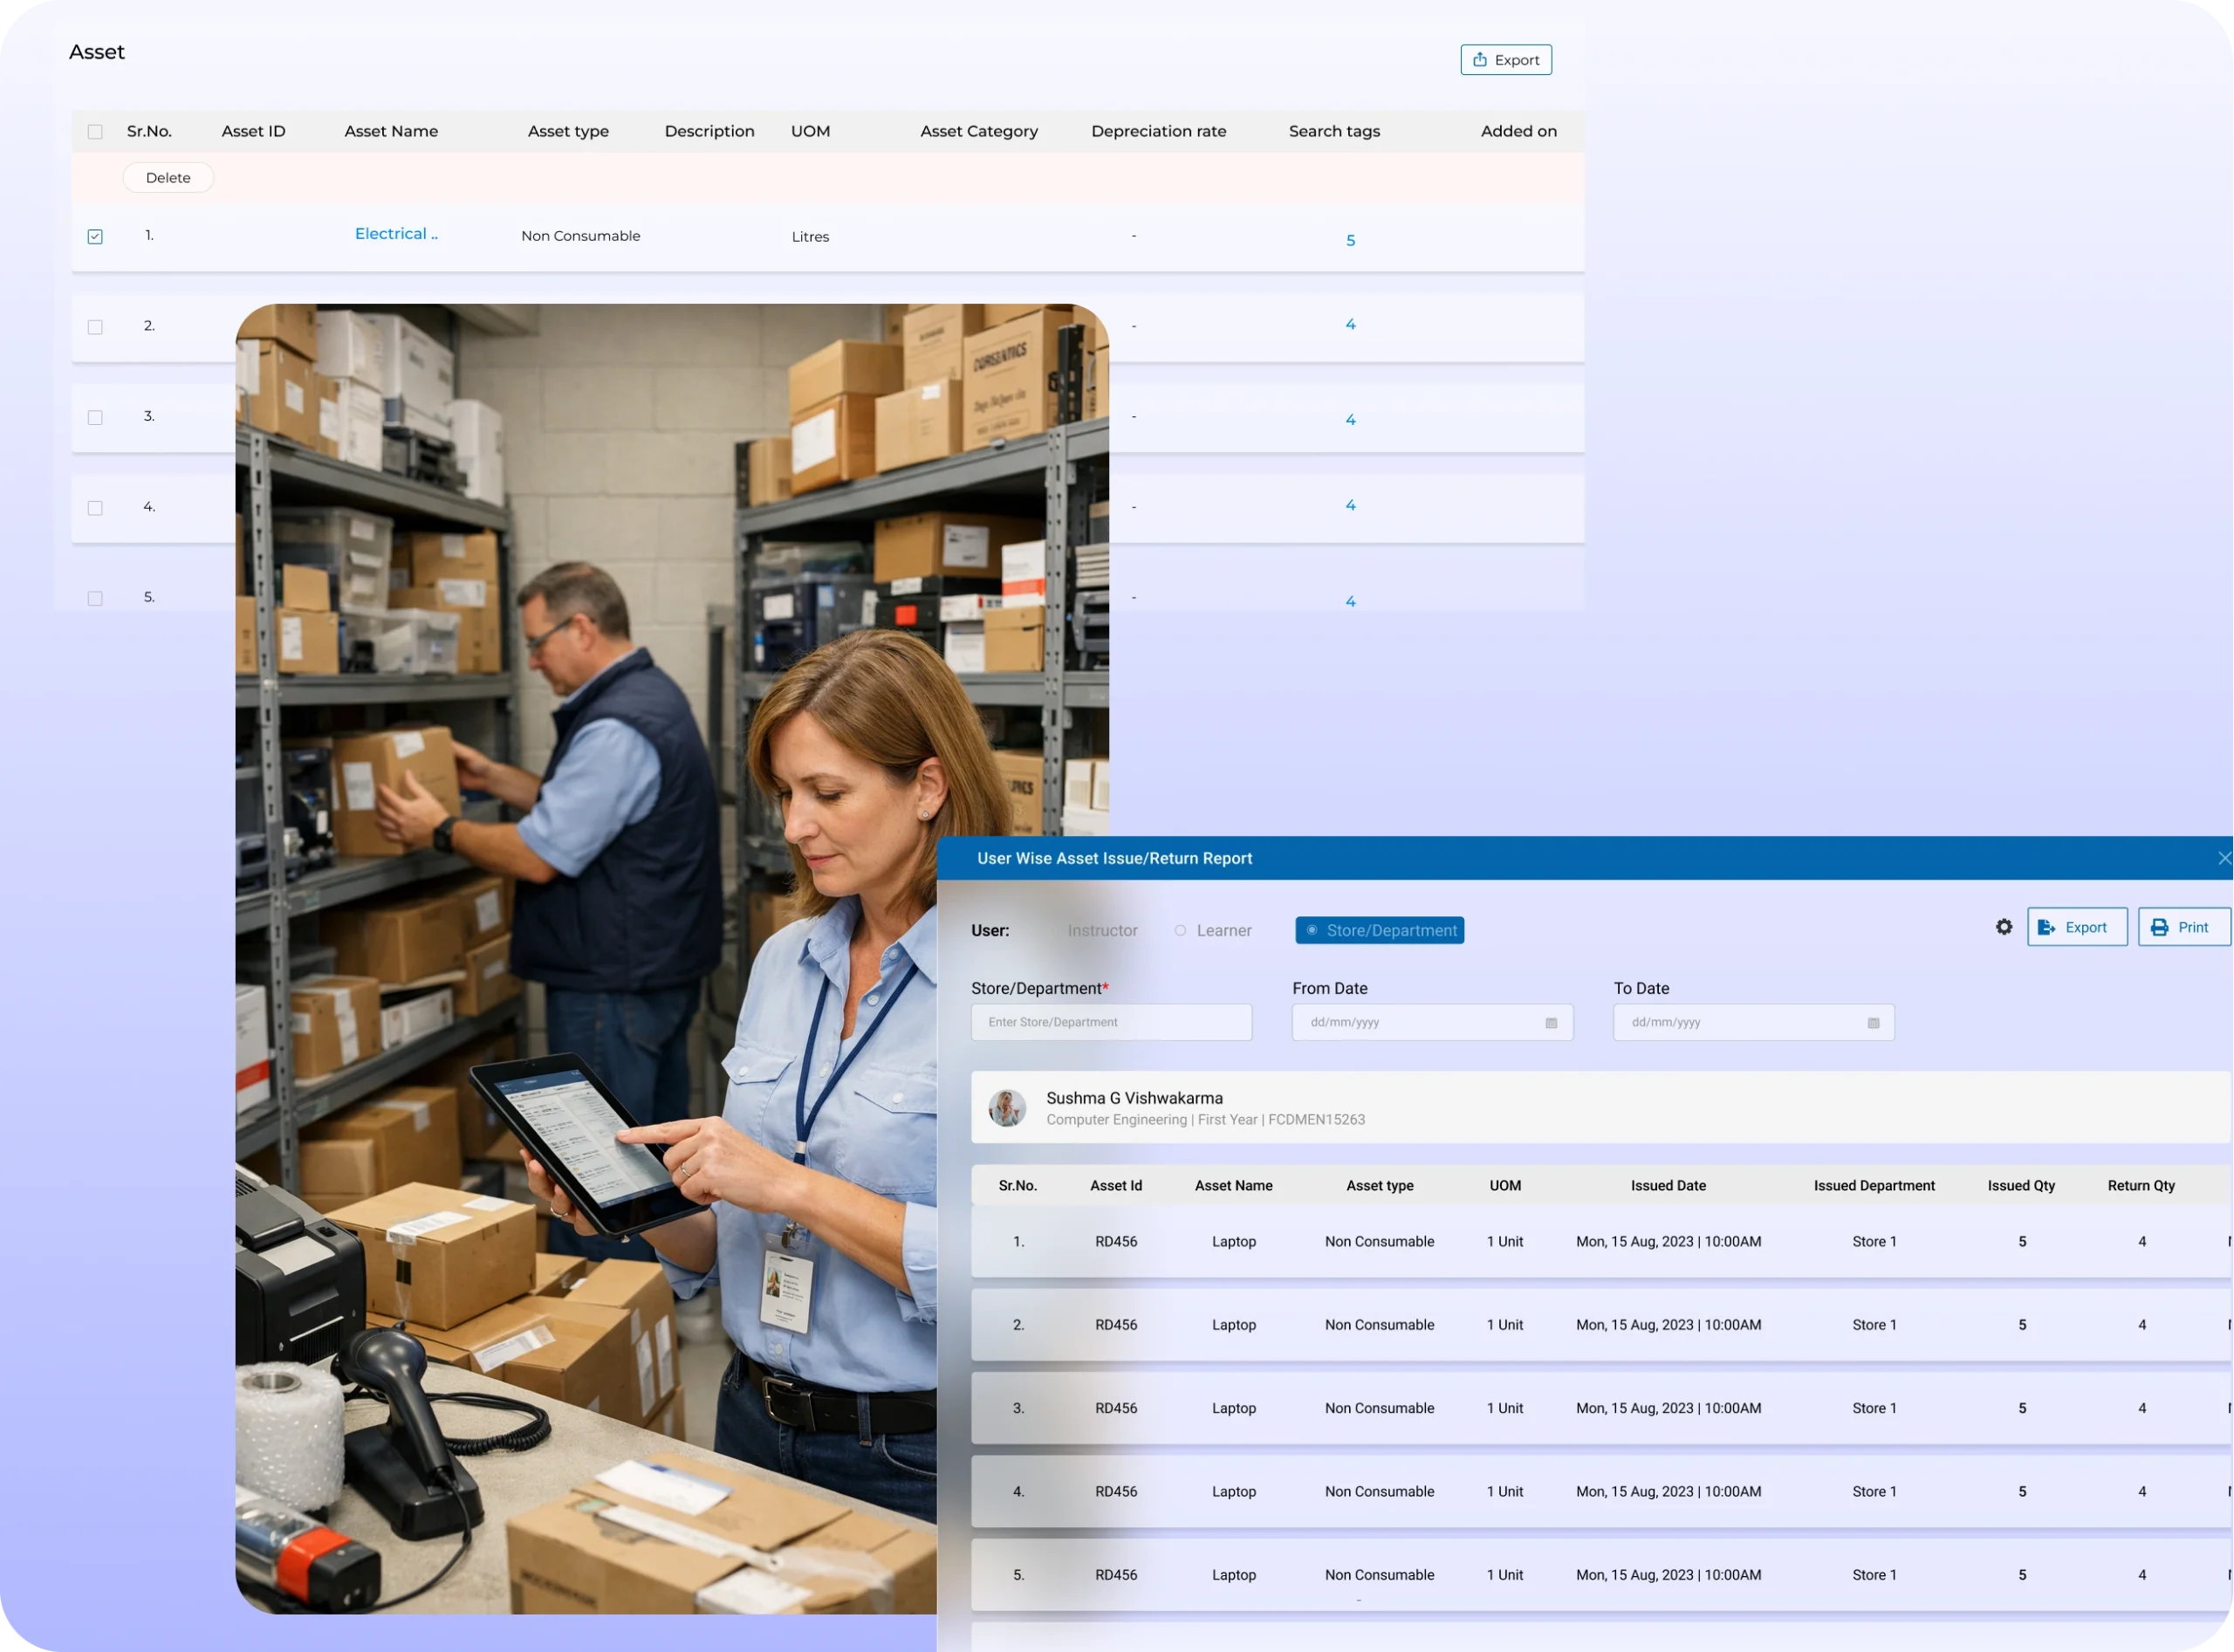The width and height of the screenshot is (2234, 1652).
Task: Click search tags count 5 link
Action: [x=1350, y=240]
